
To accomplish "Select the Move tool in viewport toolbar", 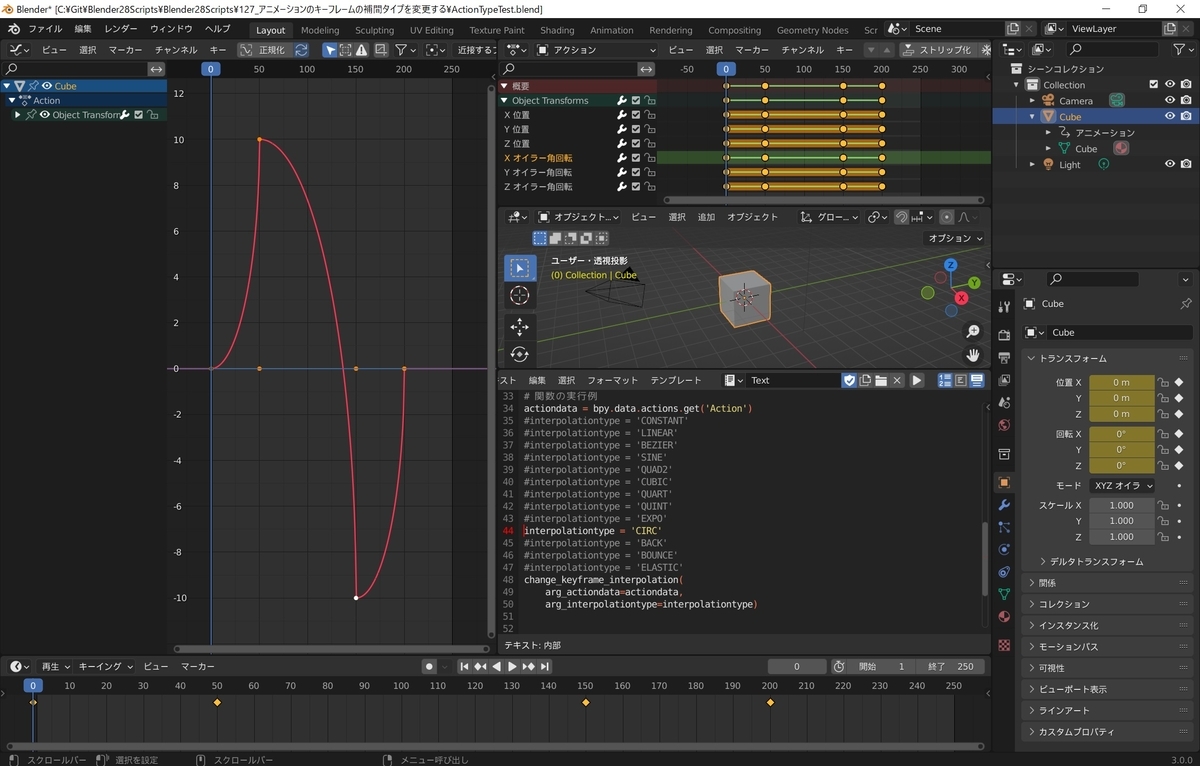I will point(519,326).
